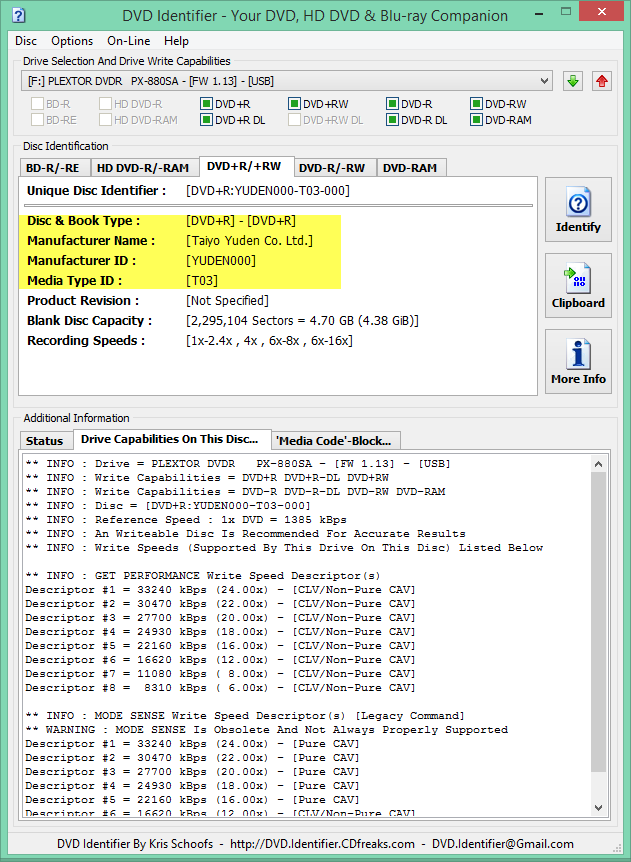Click the red up arrow drive button

point(602,81)
